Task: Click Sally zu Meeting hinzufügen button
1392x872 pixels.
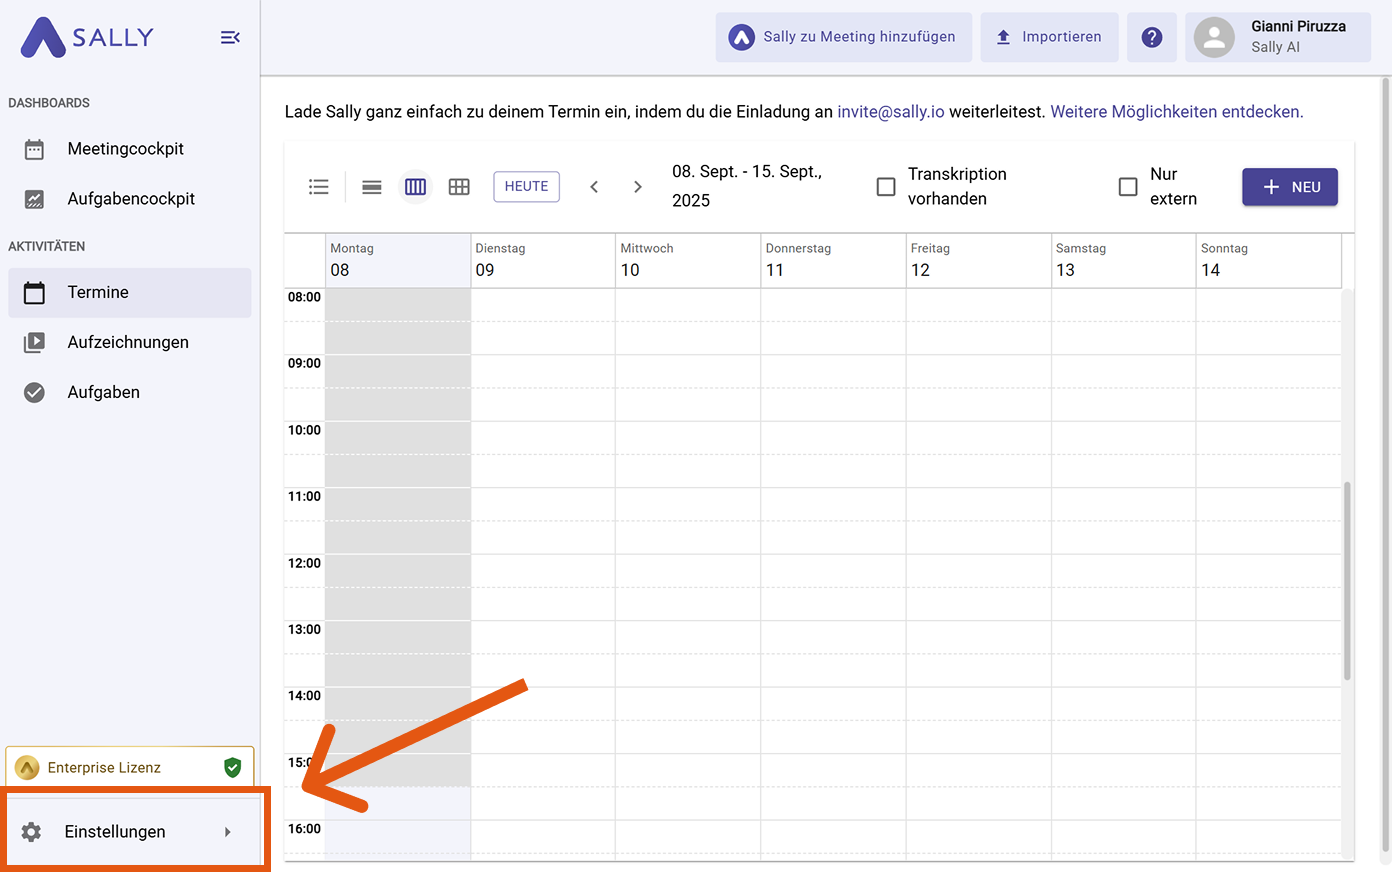Action: pyautogui.click(x=843, y=37)
